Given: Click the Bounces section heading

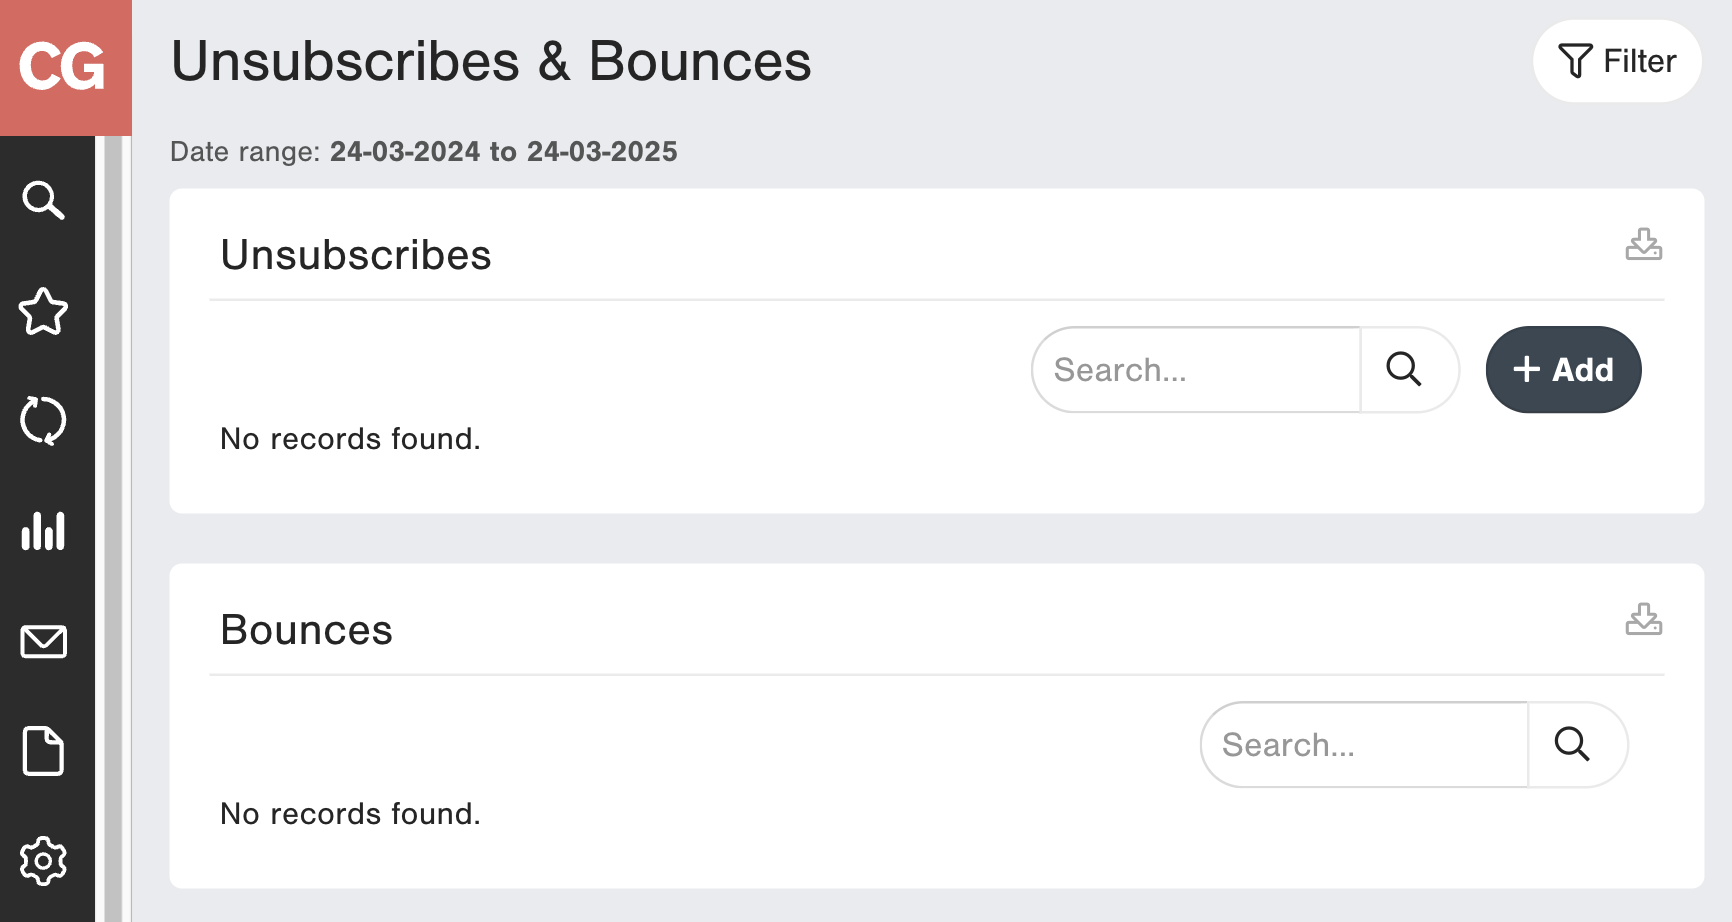Looking at the screenshot, I should click(307, 630).
